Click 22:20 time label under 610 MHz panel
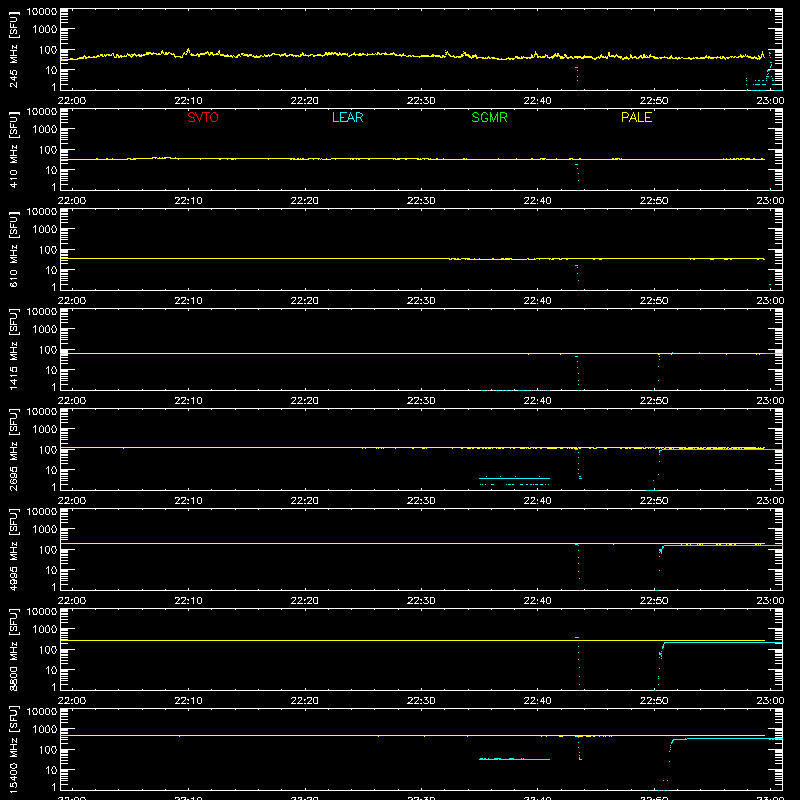The width and height of the screenshot is (800, 800). (x=305, y=301)
